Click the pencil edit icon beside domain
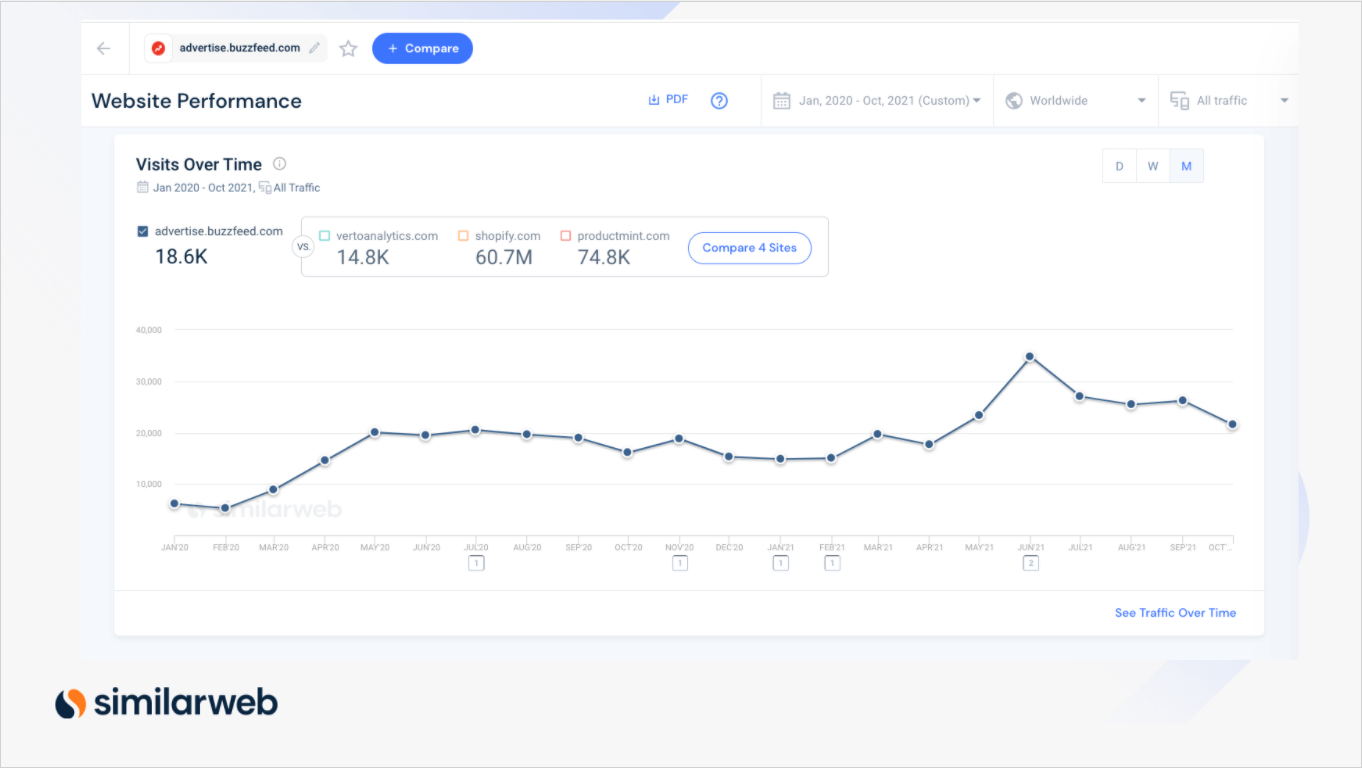Screen dimensions: 1362x768 (x=314, y=48)
